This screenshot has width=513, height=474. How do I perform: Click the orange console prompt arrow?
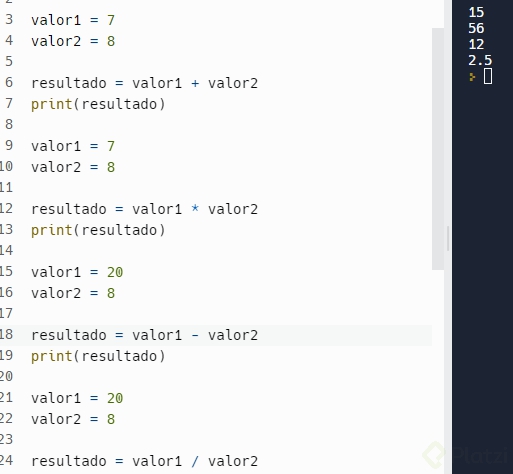point(472,77)
